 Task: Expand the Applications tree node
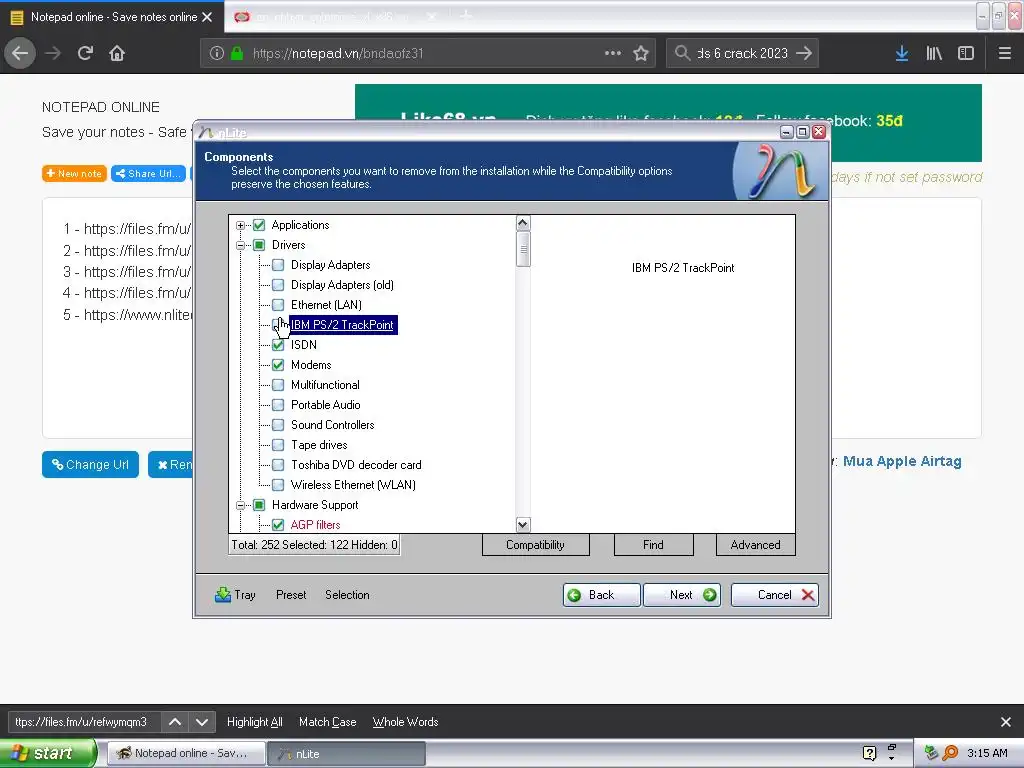pos(240,225)
